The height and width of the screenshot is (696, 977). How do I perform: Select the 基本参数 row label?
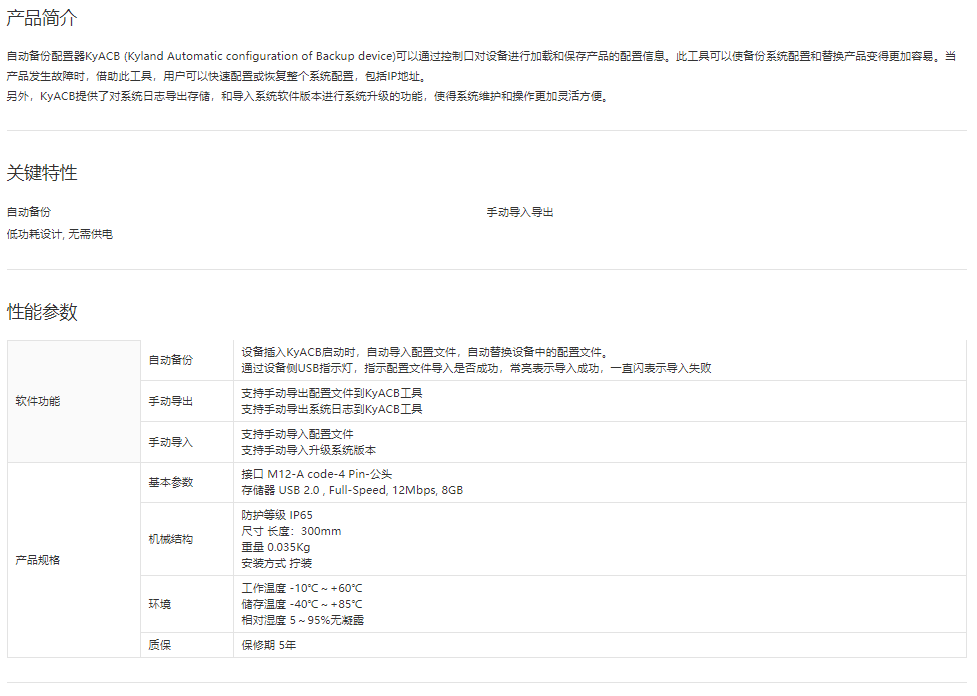click(171, 482)
